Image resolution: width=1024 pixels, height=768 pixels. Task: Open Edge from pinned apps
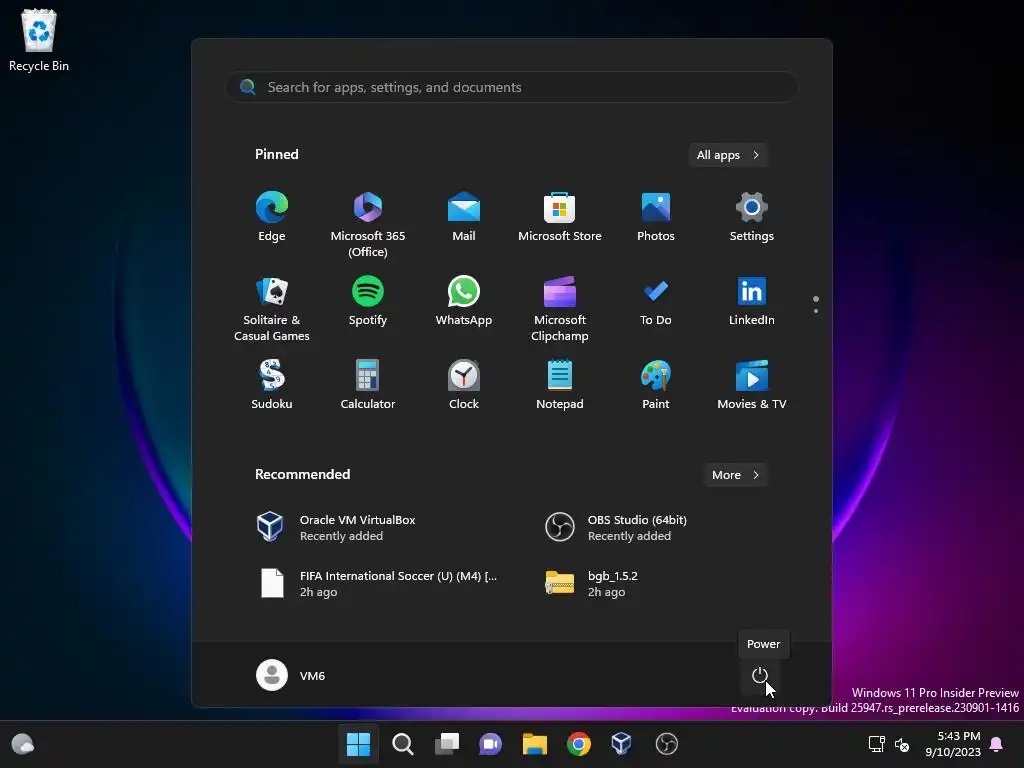click(x=272, y=217)
